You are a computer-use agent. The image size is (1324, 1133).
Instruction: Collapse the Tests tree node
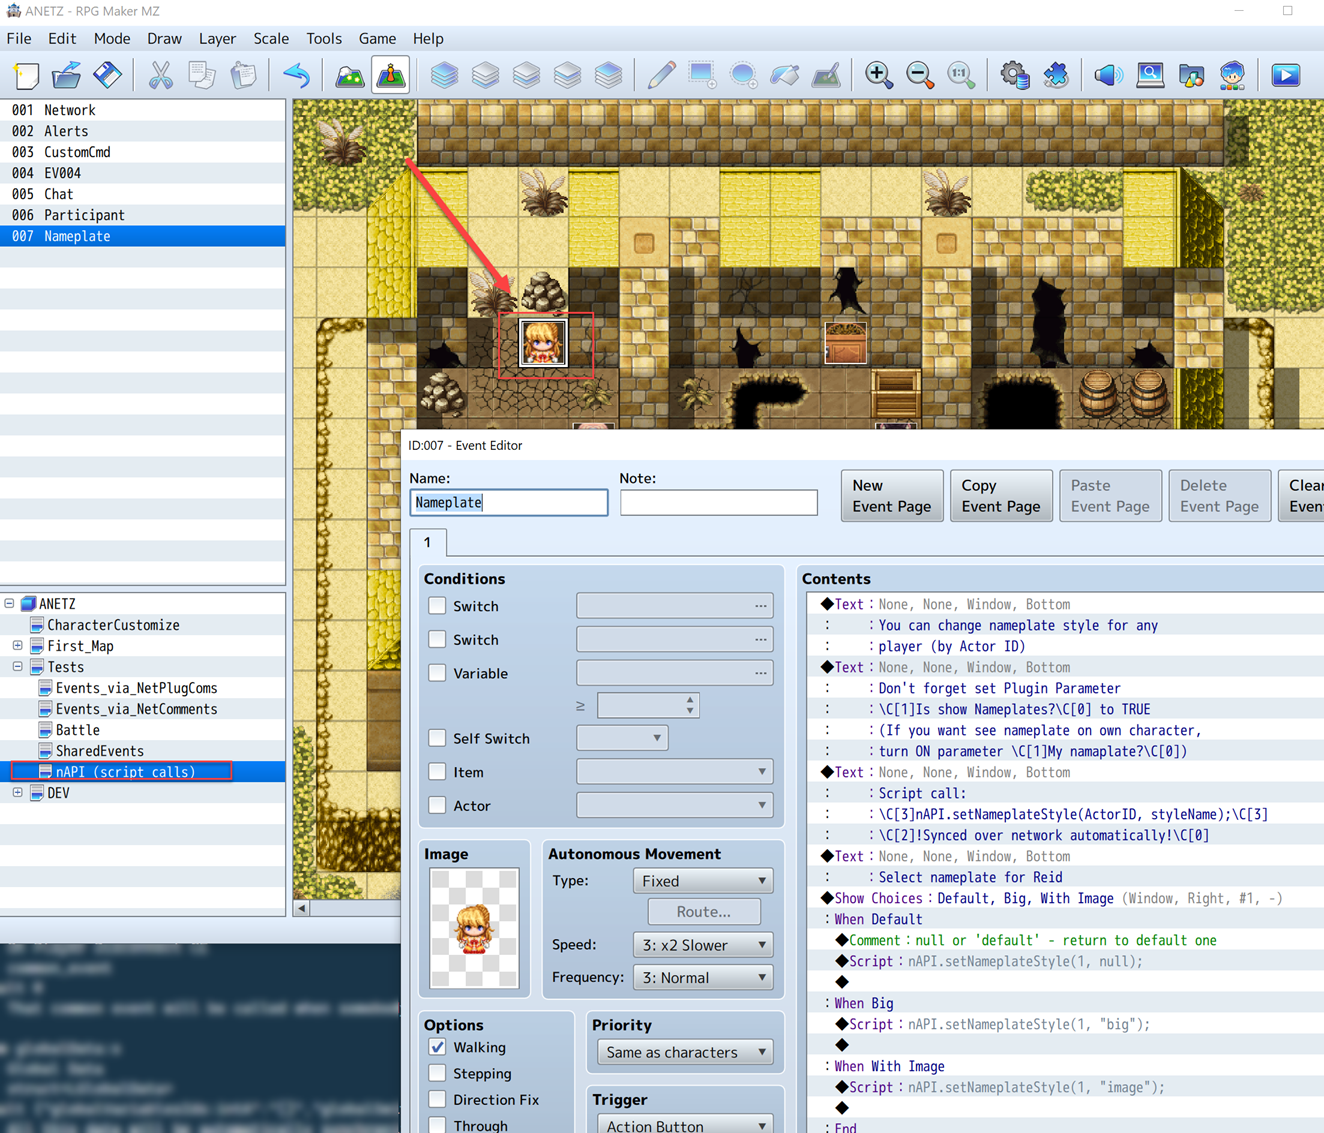(x=17, y=667)
